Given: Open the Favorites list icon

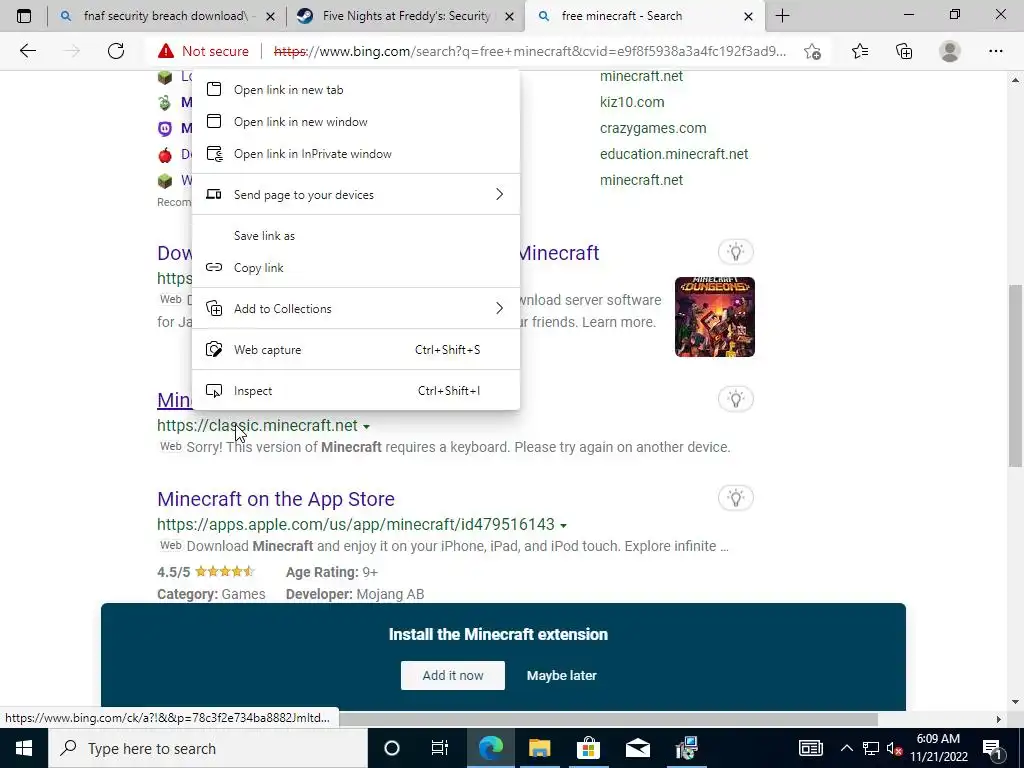Looking at the screenshot, I should pos(860,51).
